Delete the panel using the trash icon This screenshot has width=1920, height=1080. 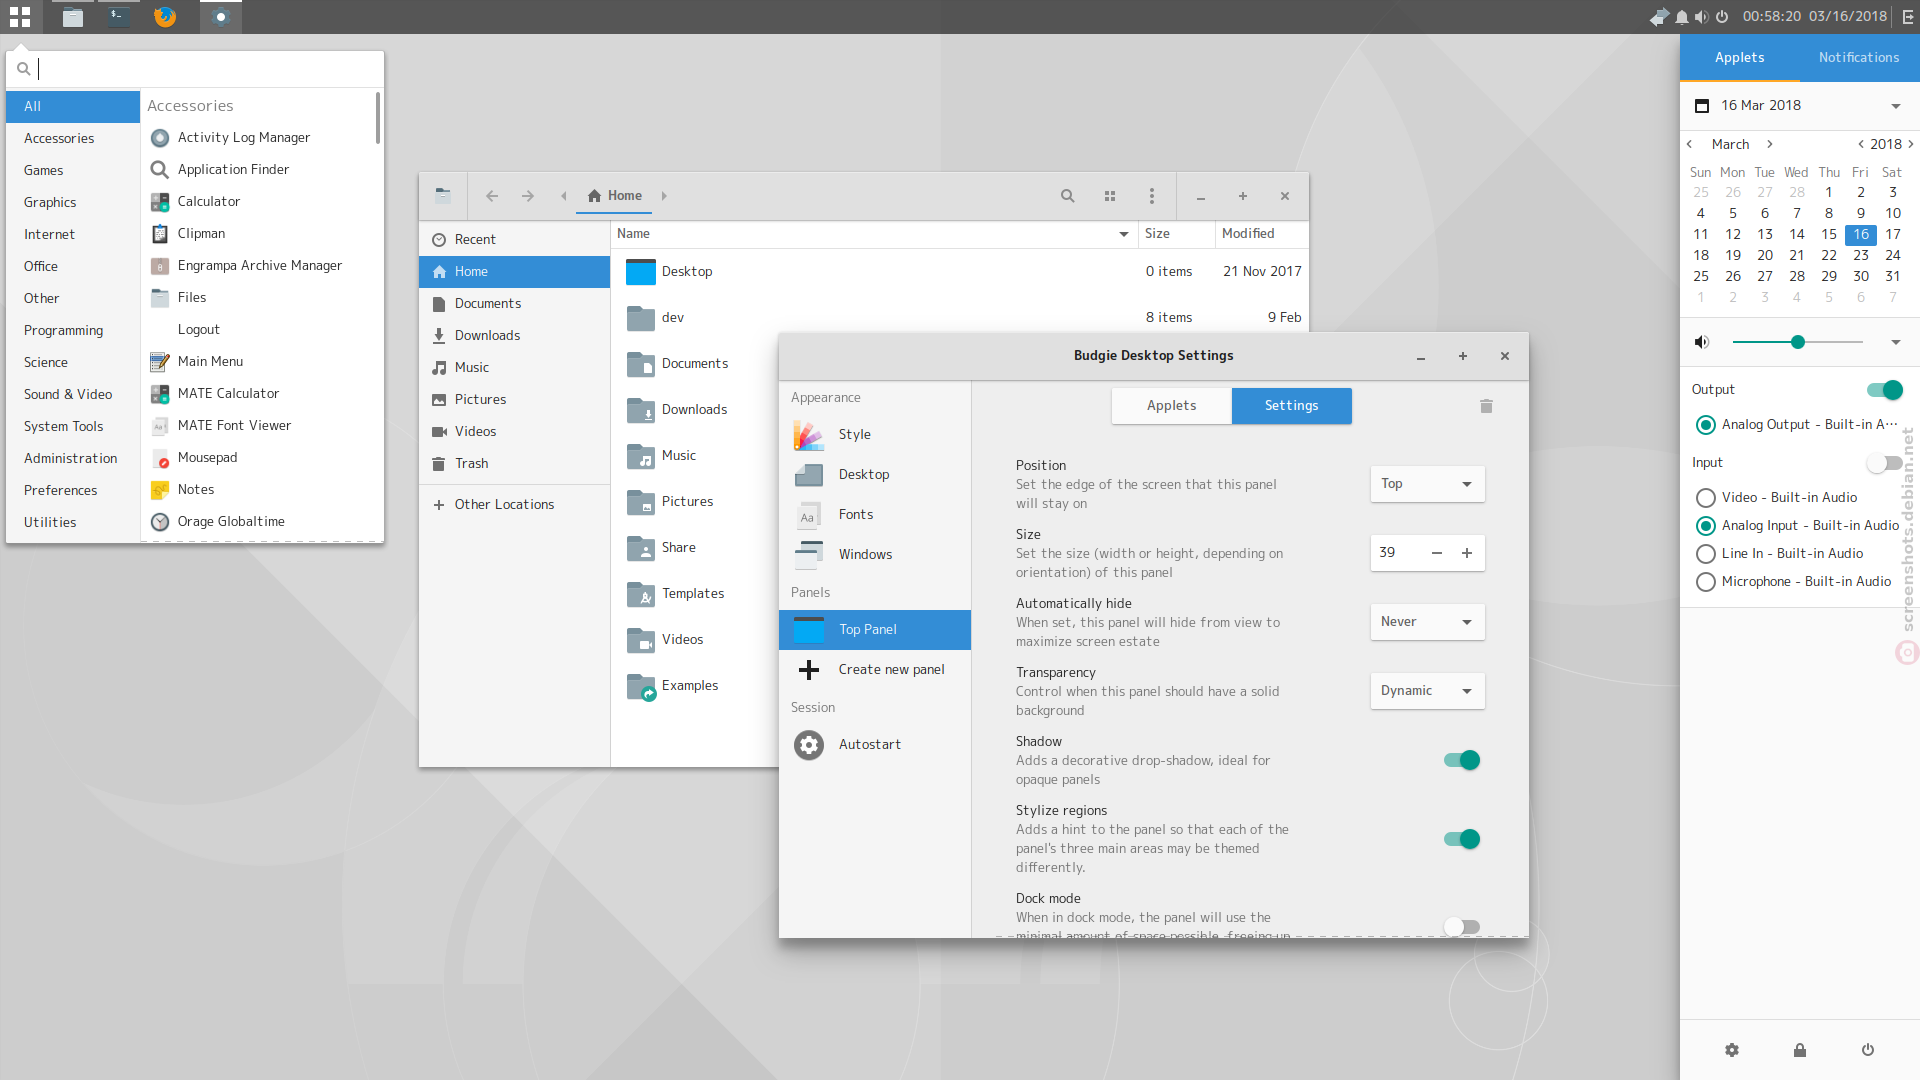[x=1486, y=406]
